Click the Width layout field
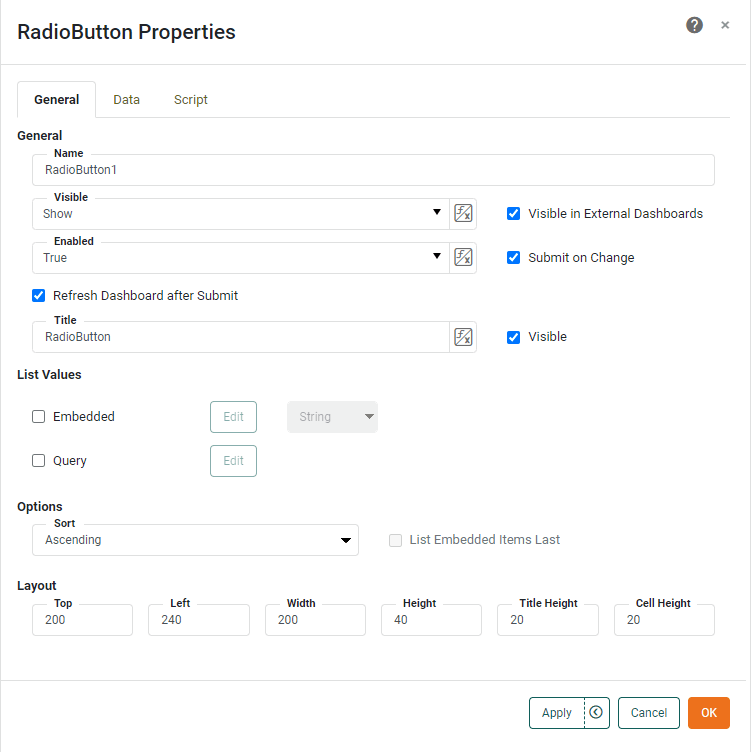The image size is (751, 752). [315, 621]
